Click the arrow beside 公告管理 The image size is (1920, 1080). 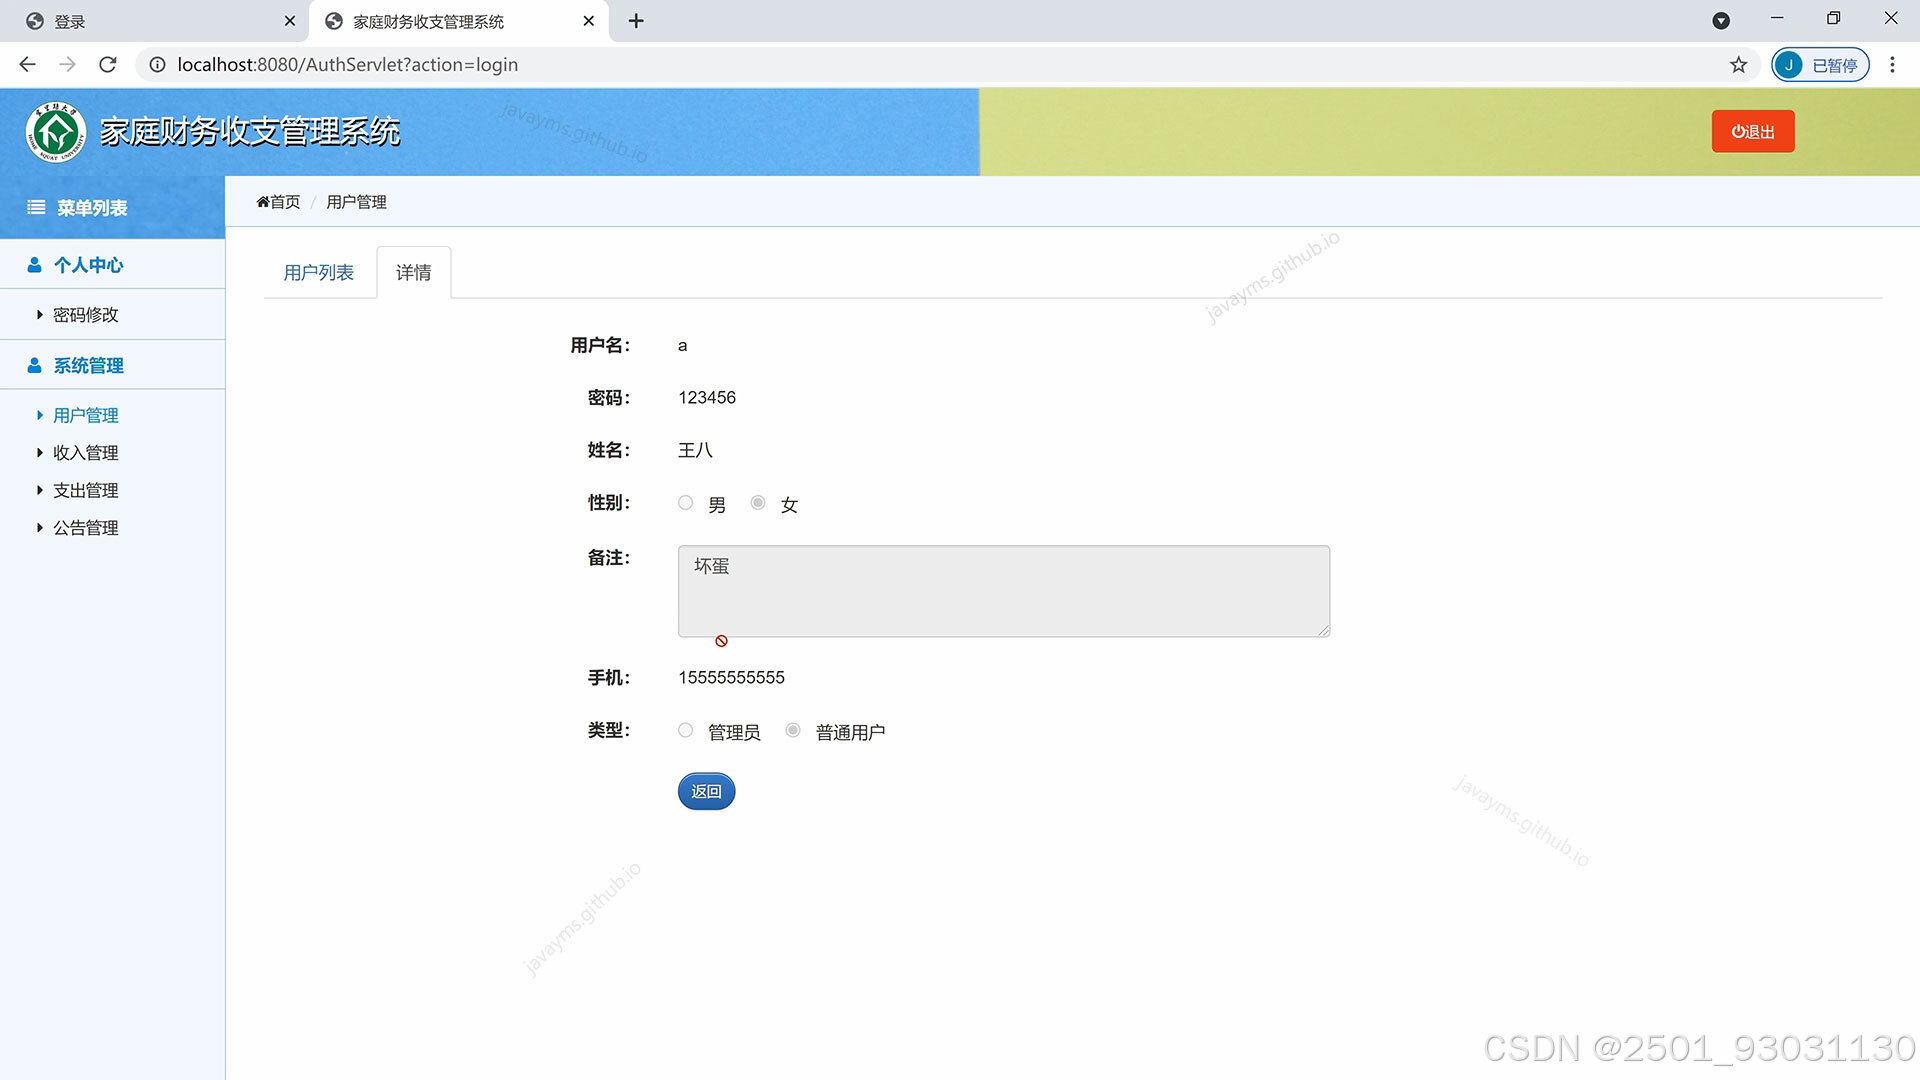[40, 528]
